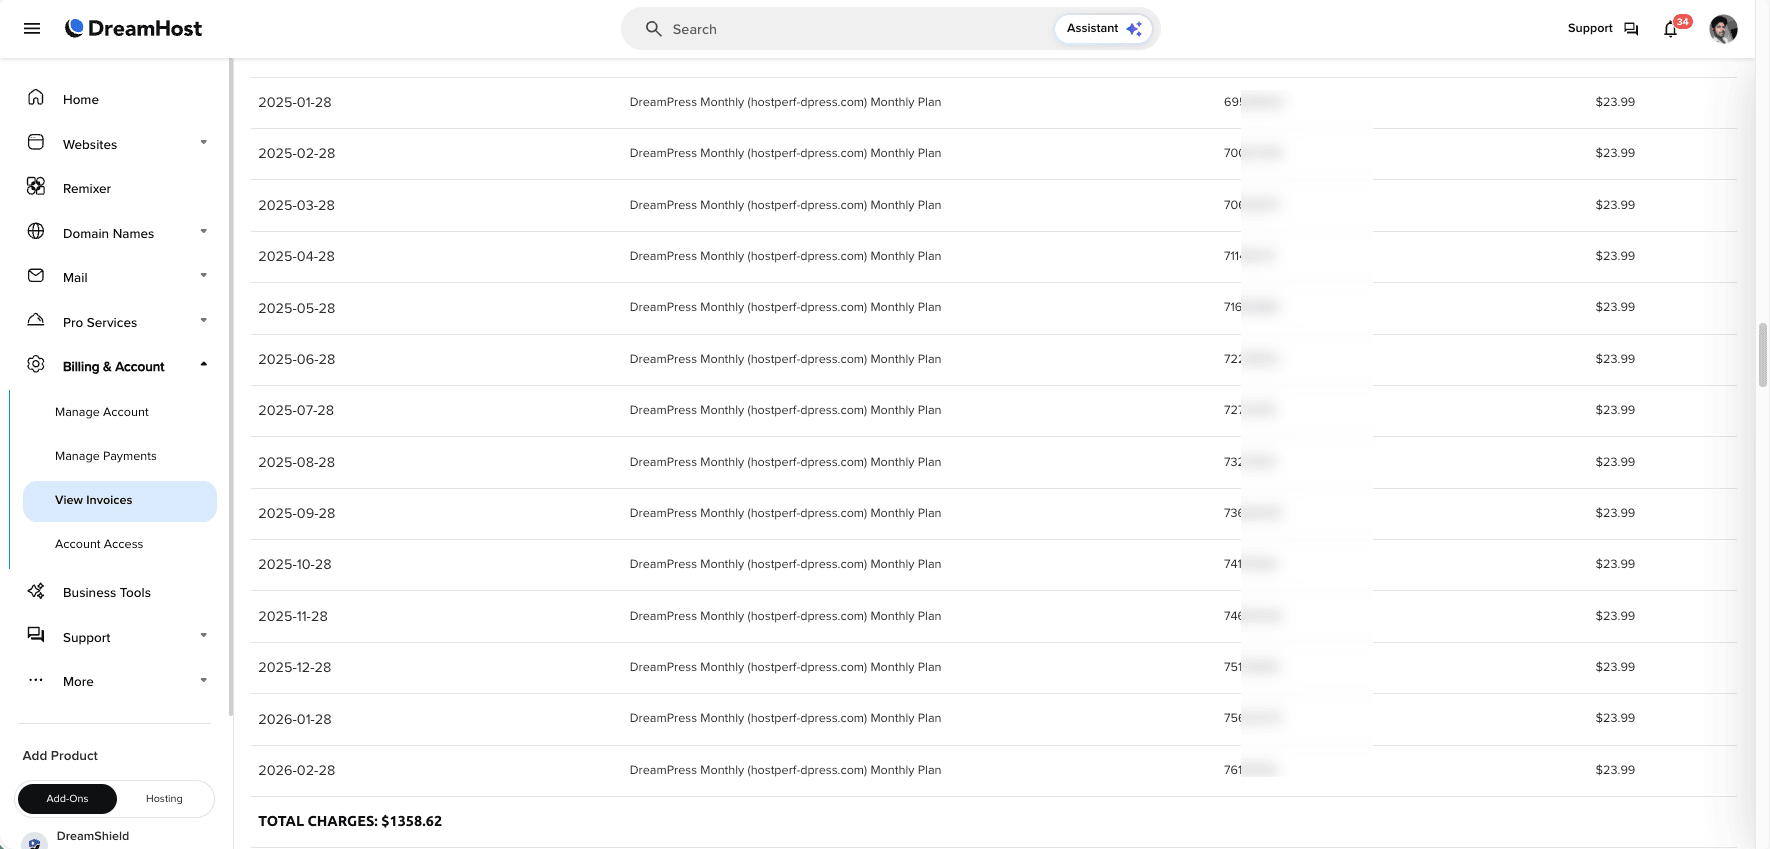Click the 2025-01-28 invoice date
Image resolution: width=1770 pixels, height=849 pixels.
(x=295, y=102)
